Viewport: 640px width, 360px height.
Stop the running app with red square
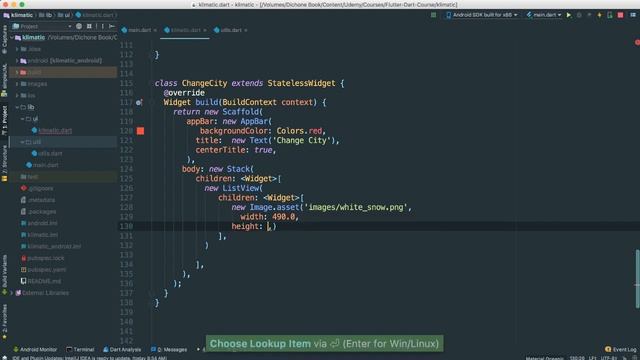pos(620,15)
